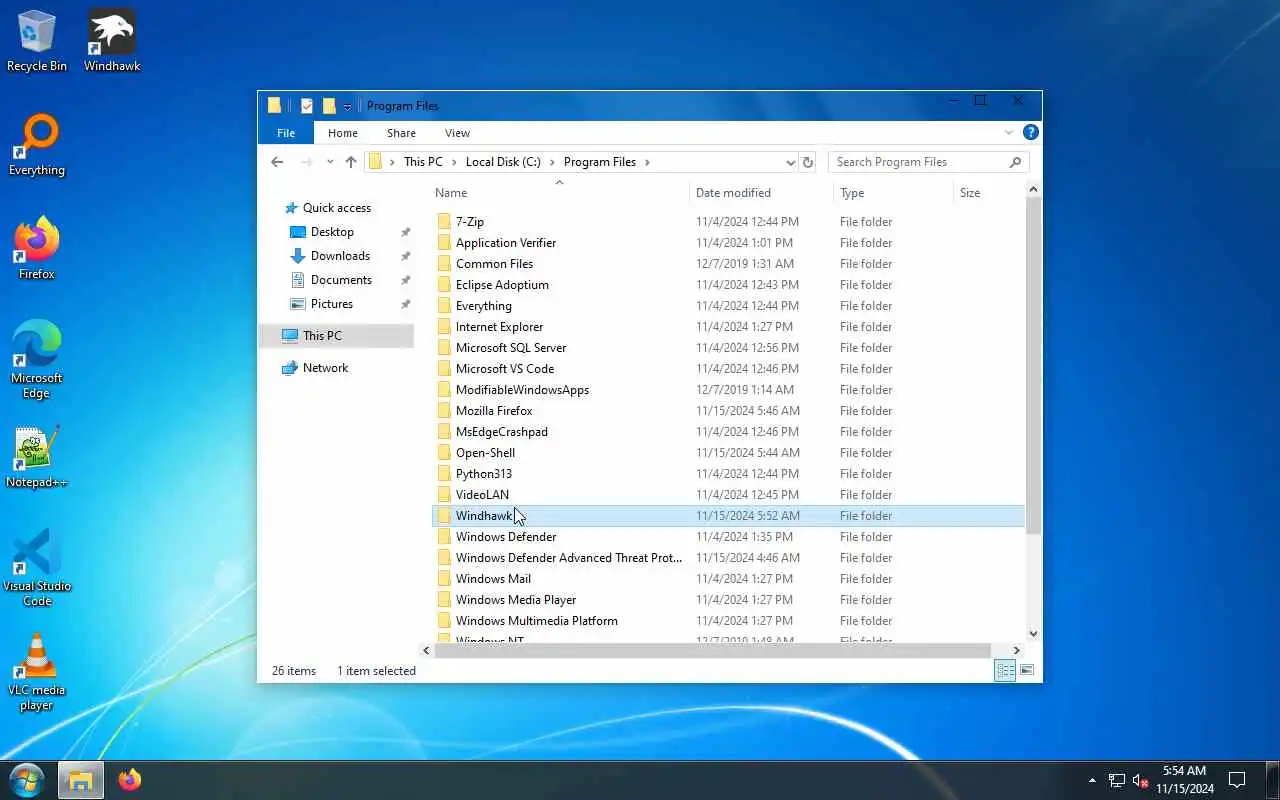Click the horizontal scrollbar in file list
This screenshot has height=800, width=1280.
point(713,650)
